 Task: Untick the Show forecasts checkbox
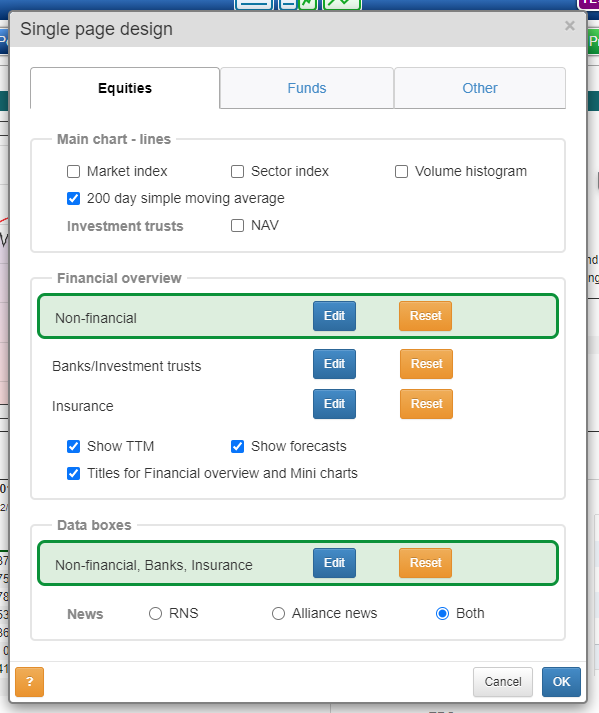[x=237, y=447]
